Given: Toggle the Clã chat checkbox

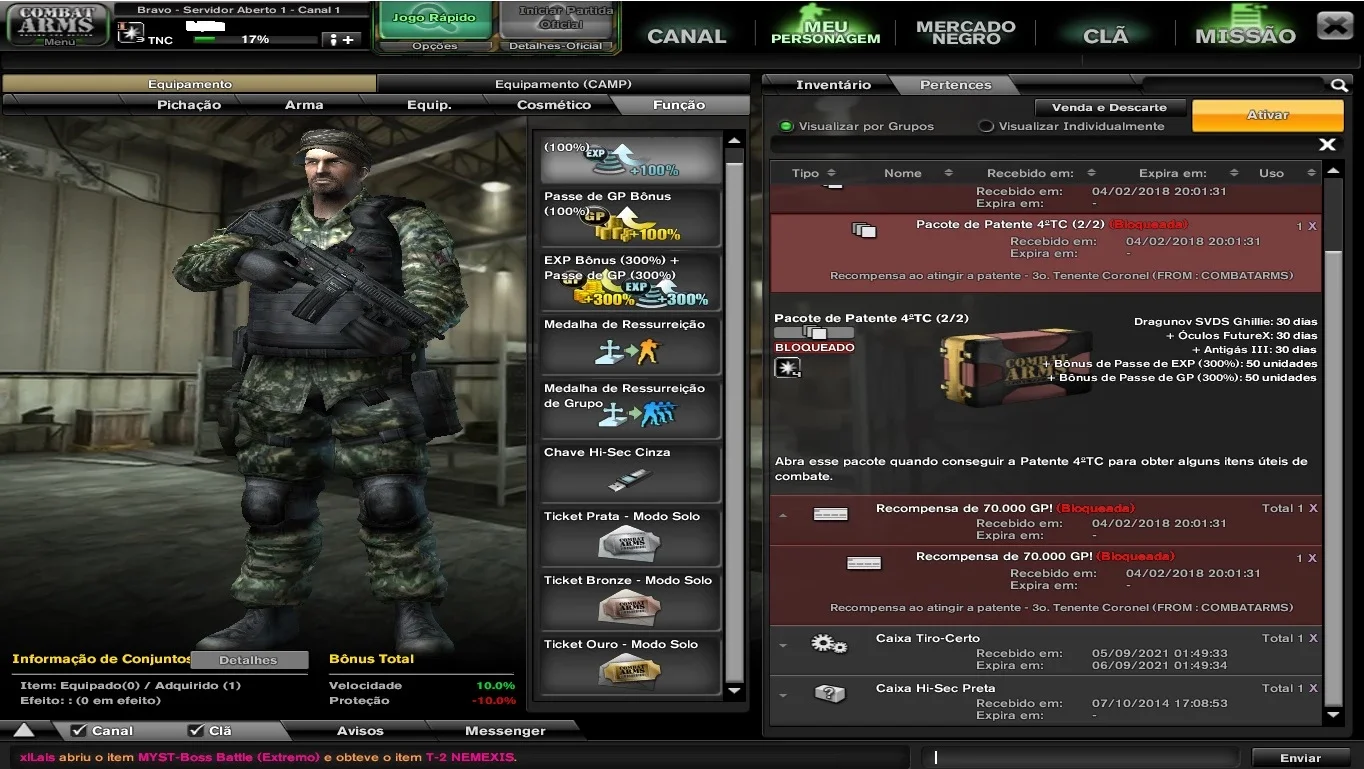Looking at the screenshot, I should 195,731.
